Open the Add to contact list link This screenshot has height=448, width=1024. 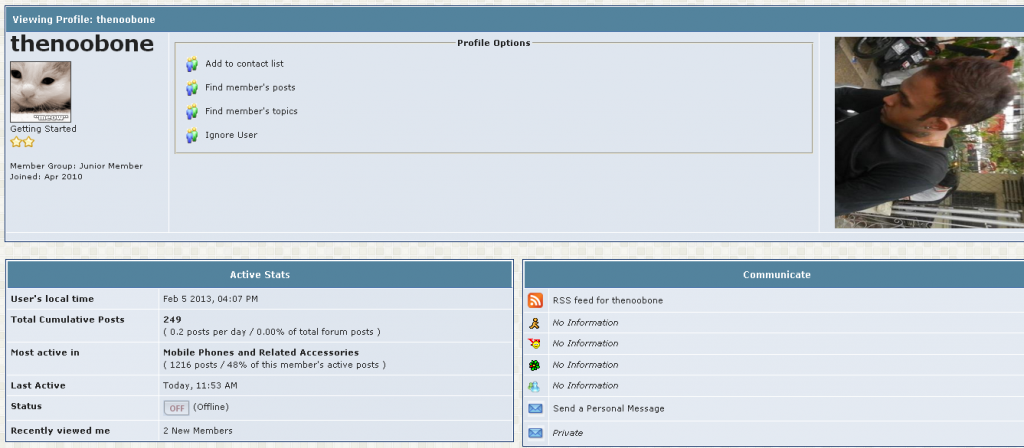tap(244, 64)
